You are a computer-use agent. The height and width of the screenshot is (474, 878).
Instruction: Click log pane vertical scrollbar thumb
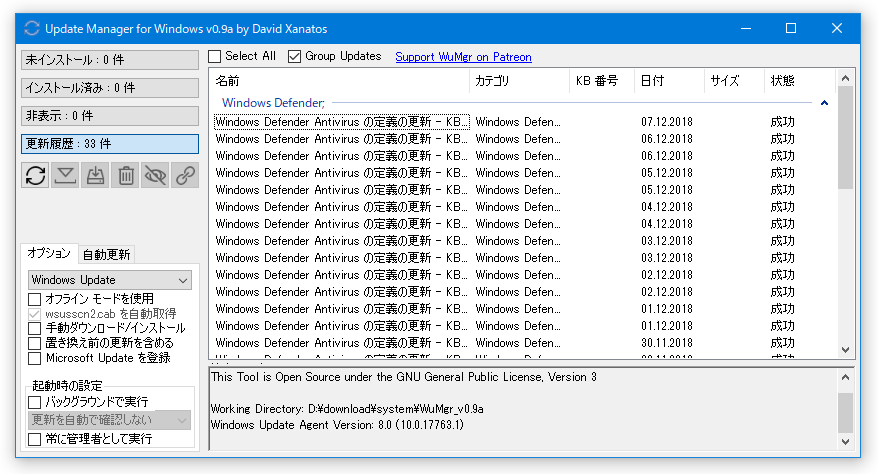point(846,412)
